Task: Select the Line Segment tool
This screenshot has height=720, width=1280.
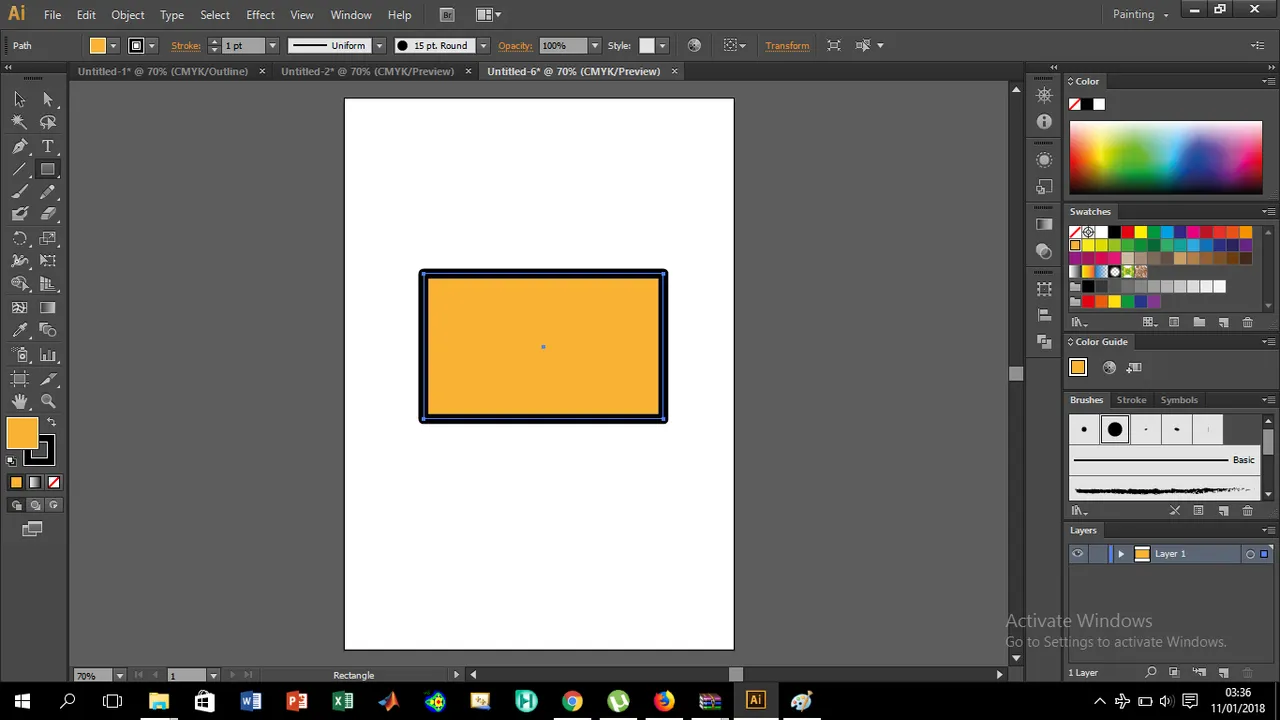Action: (19, 169)
